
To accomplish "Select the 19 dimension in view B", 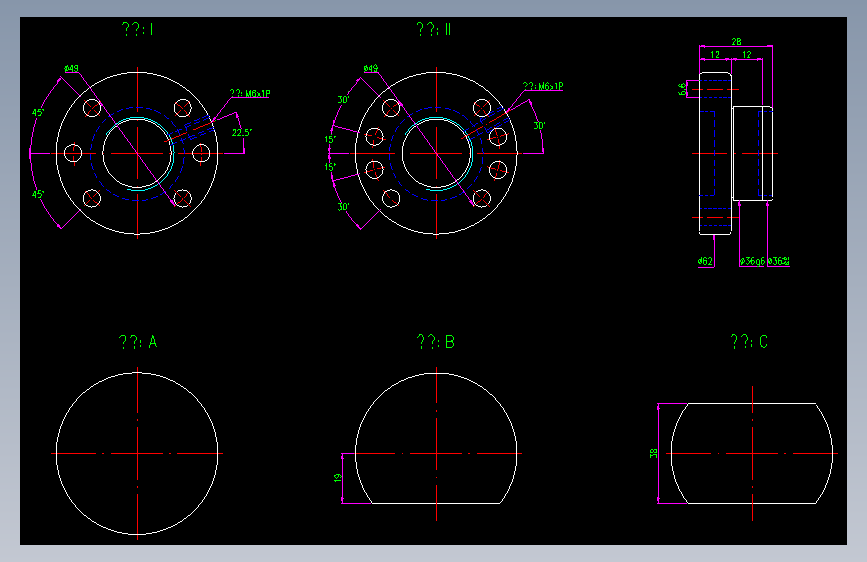I will click(x=338, y=478).
